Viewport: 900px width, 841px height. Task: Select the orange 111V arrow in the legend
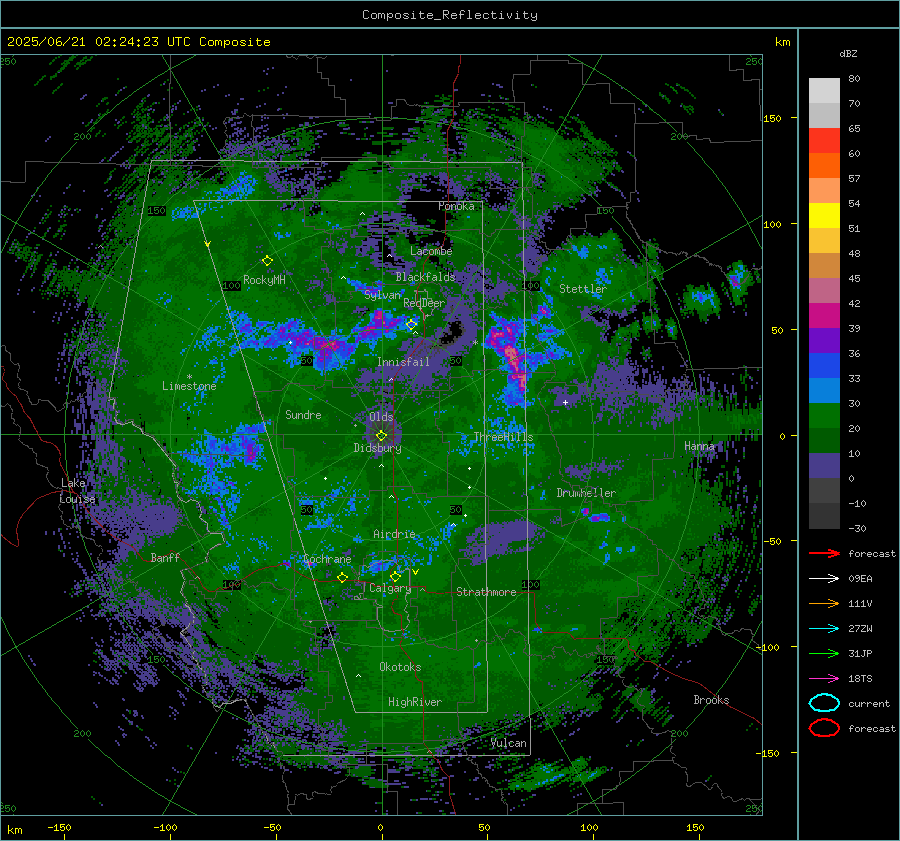coord(824,603)
